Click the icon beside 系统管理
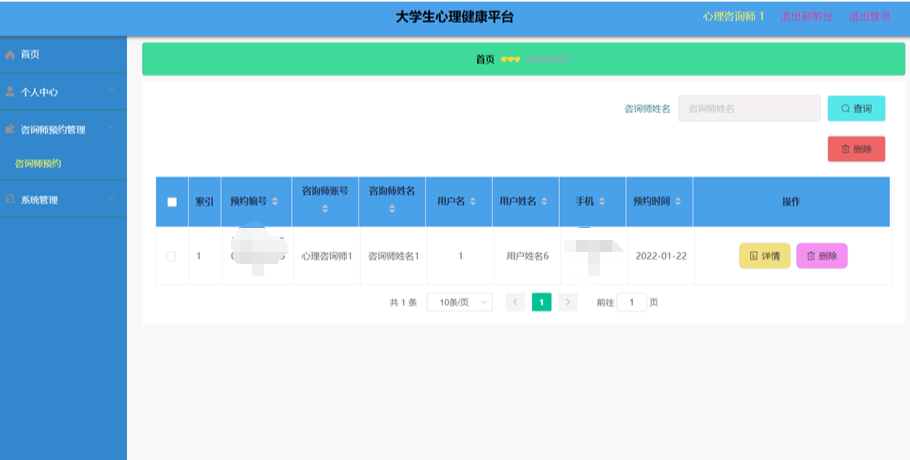This screenshot has height=460, width=910. point(10,199)
